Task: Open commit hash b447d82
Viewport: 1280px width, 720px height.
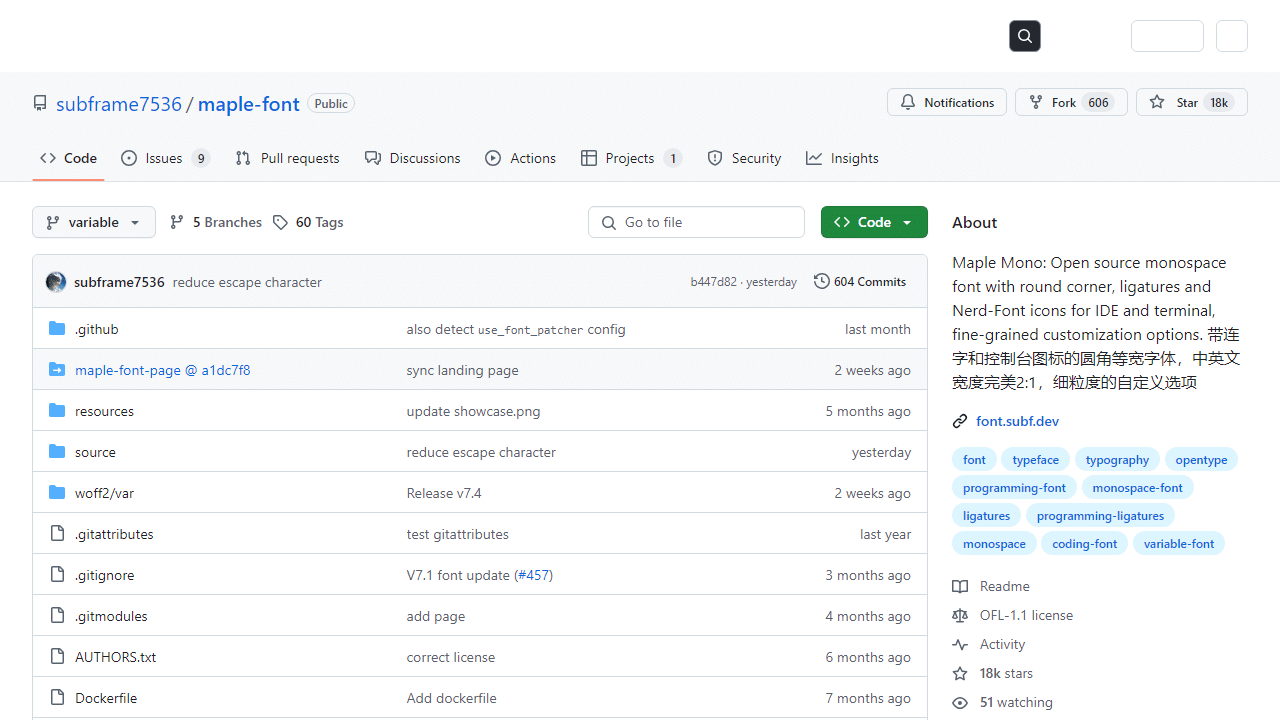Action: tap(713, 282)
